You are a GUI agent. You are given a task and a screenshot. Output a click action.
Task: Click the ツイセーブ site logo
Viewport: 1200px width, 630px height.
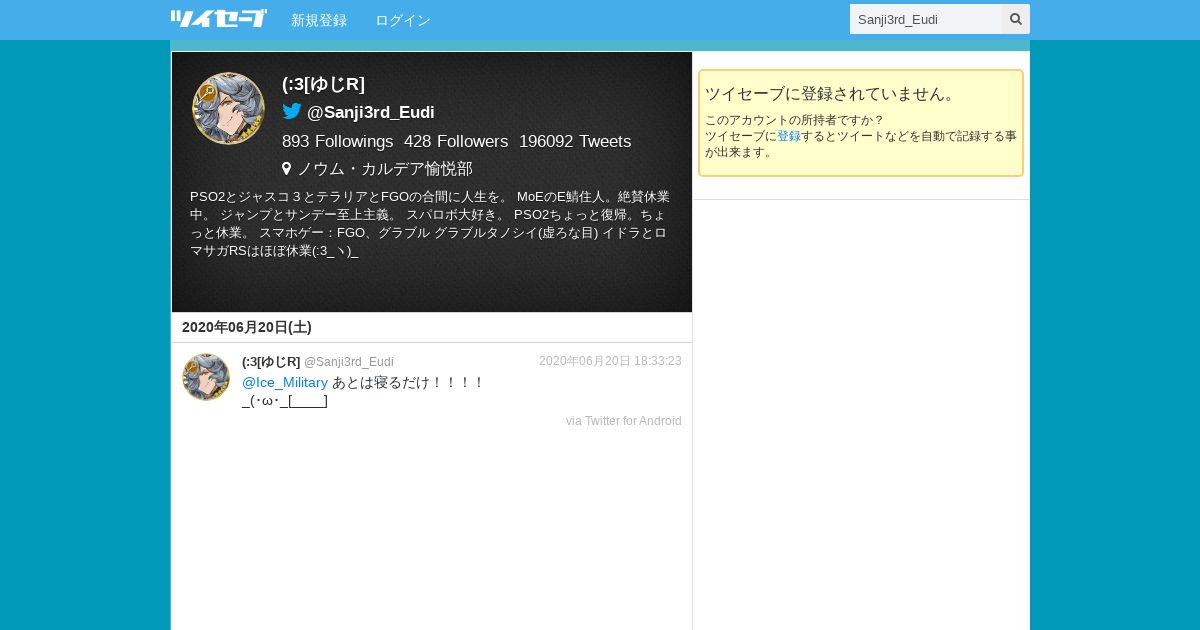[219, 19]
